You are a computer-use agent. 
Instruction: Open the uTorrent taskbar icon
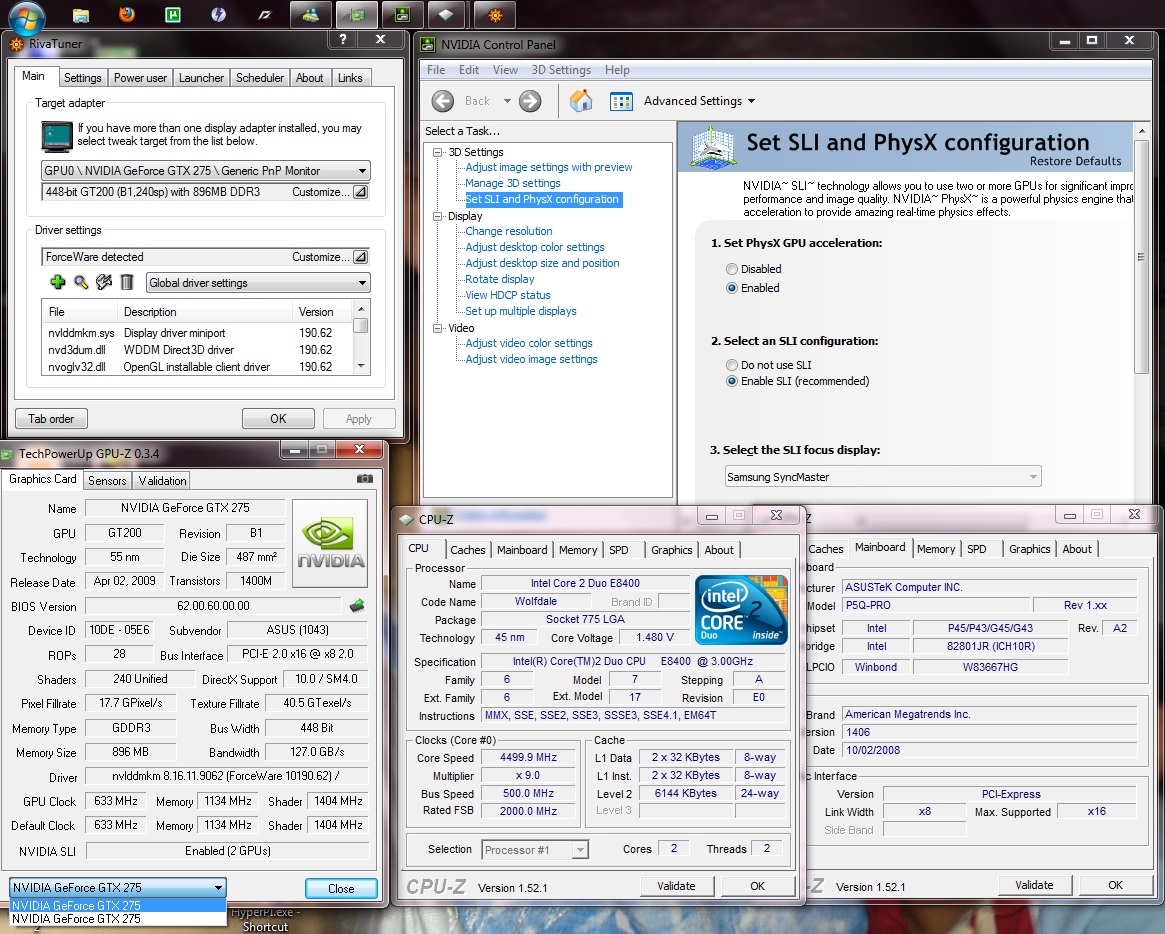(173, 14)
